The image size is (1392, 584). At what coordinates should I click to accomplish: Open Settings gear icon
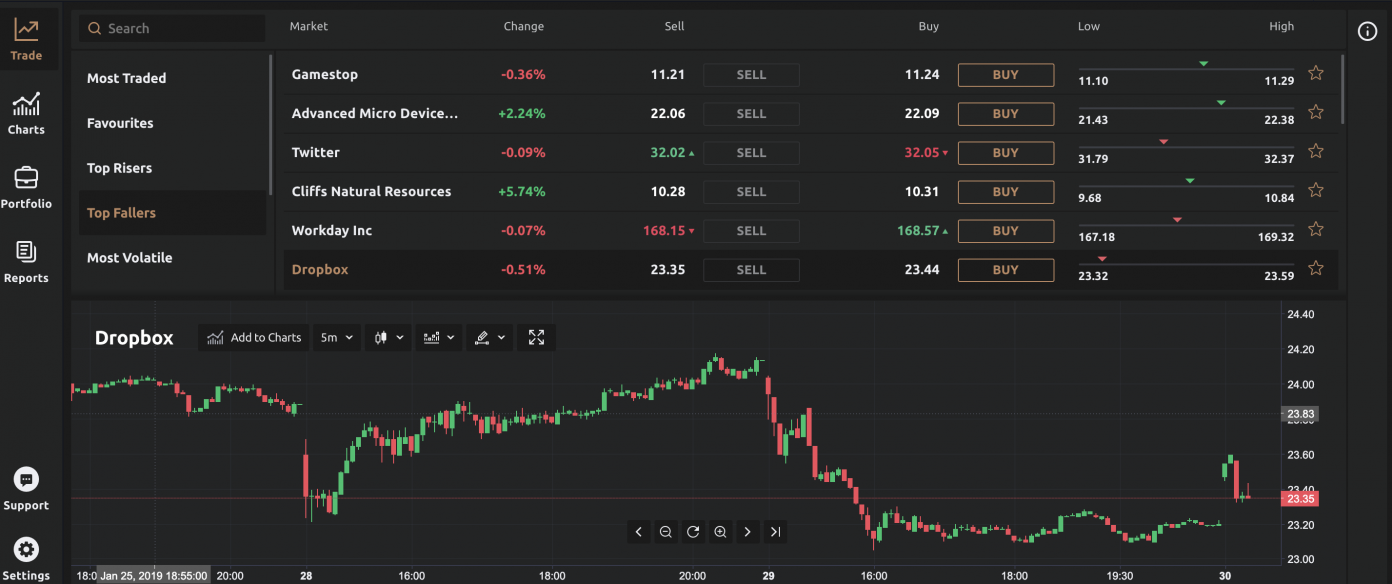pyautogui.click(x=26, y=549)
